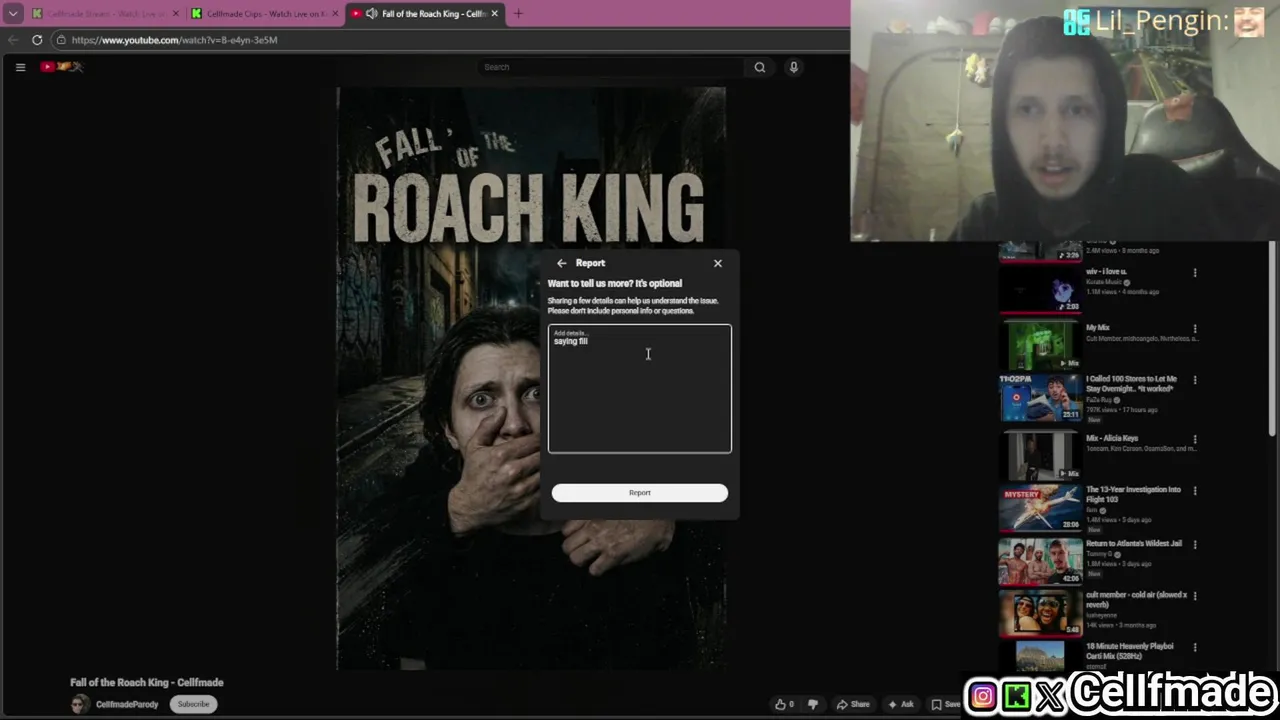This screenshot has height=720, width=1280.
Task: Dislike the video with thumbs down
Action: (812, 704)
